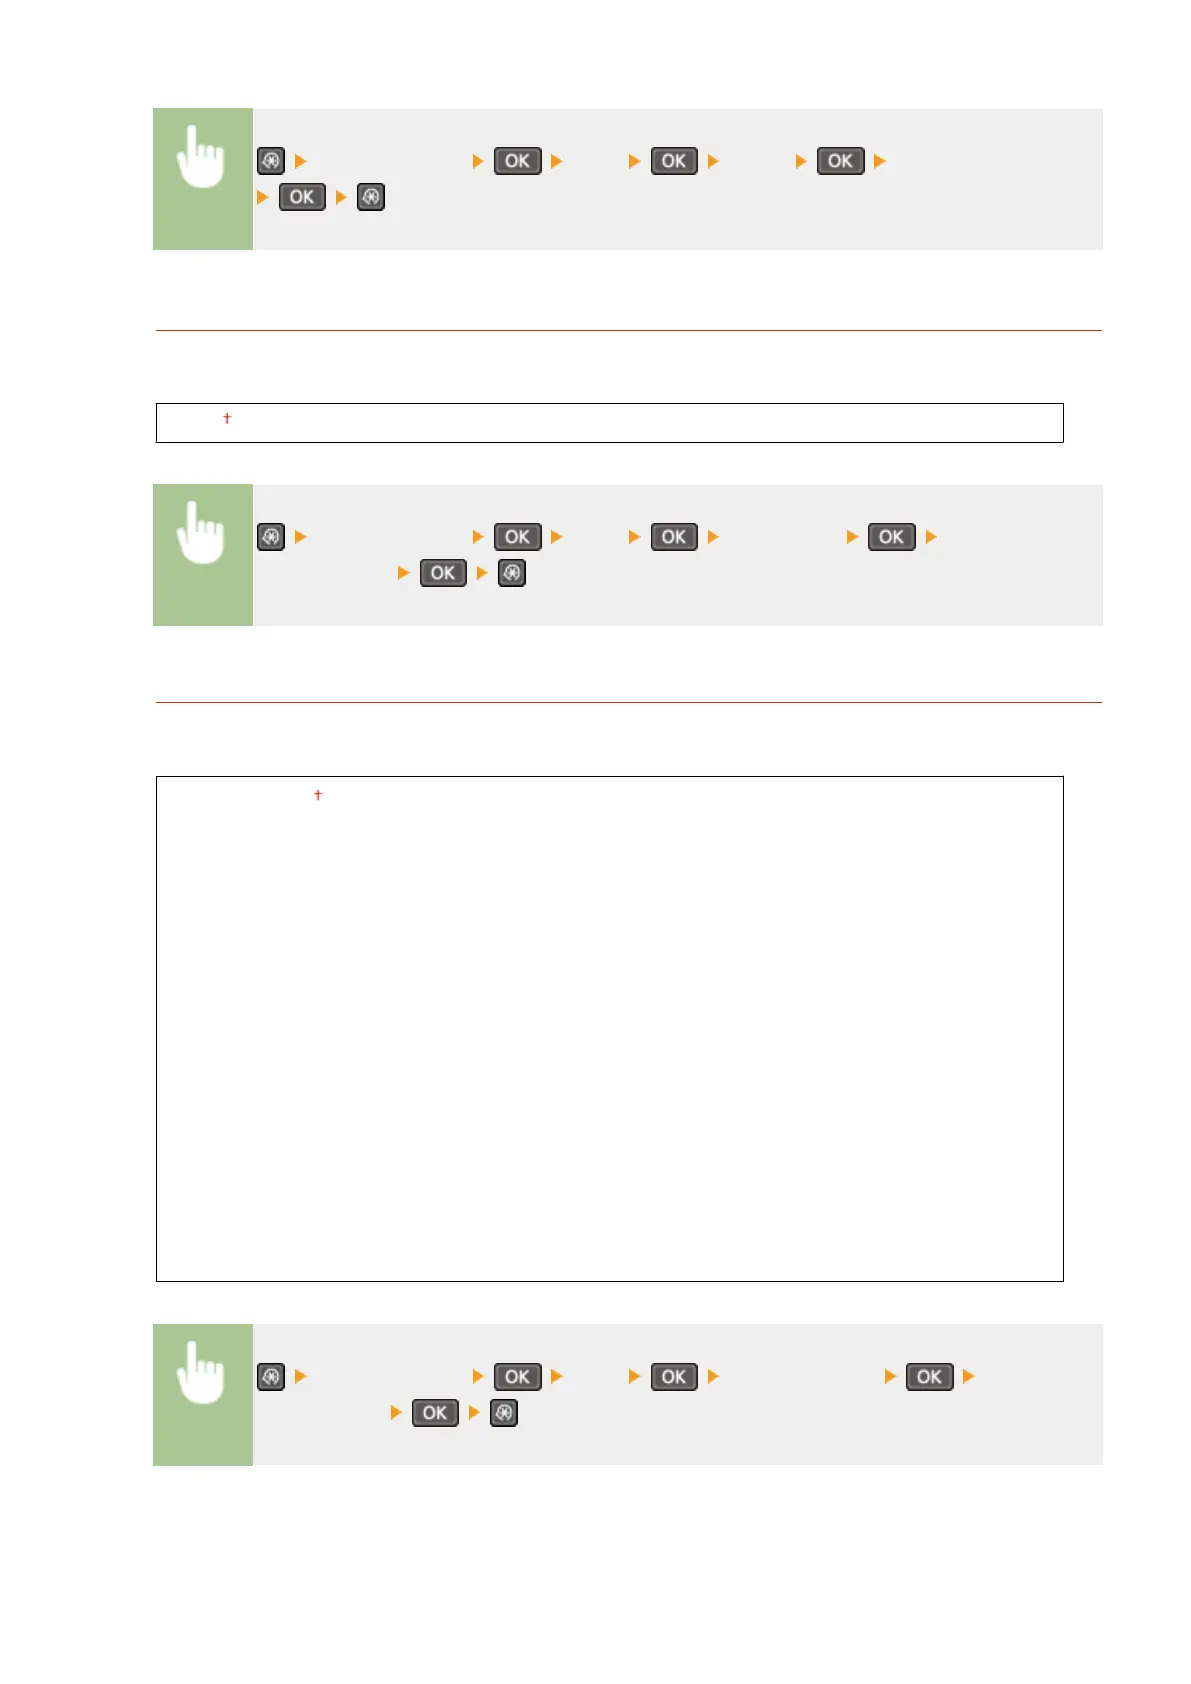Click the second OK button in the middle procedure

pos(674,537)
